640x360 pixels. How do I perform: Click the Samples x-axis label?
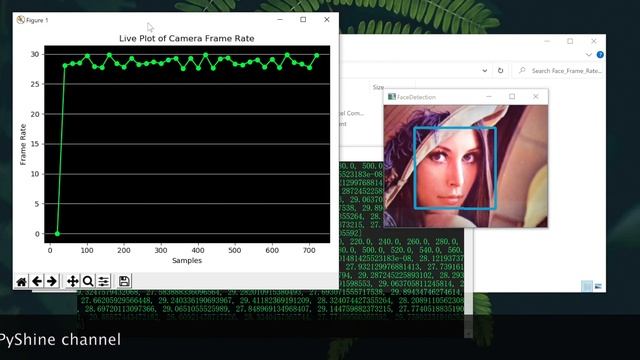pos(187,260)
